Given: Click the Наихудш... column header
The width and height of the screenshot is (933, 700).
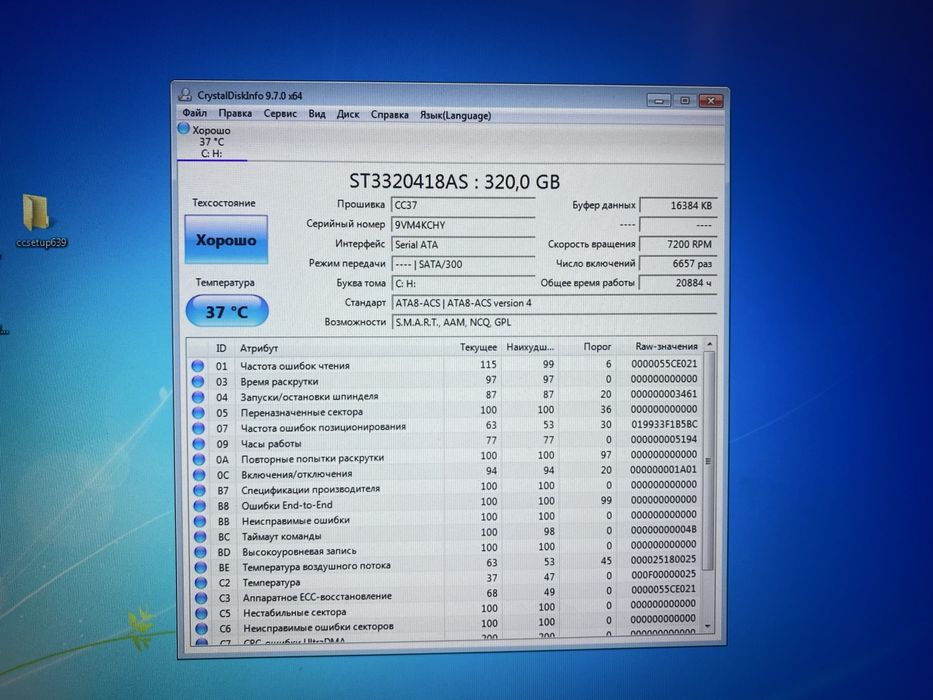Looking at the screenshot, I should (530, 347).
